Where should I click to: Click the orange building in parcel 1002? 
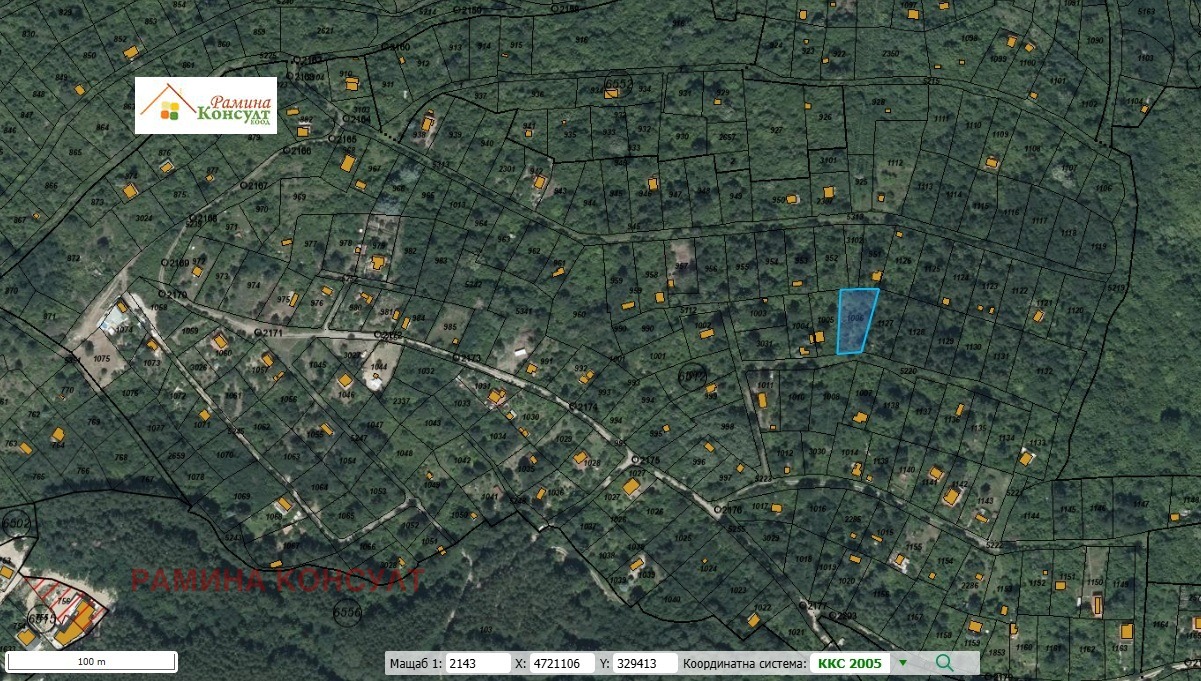click(x=705, y=333)
